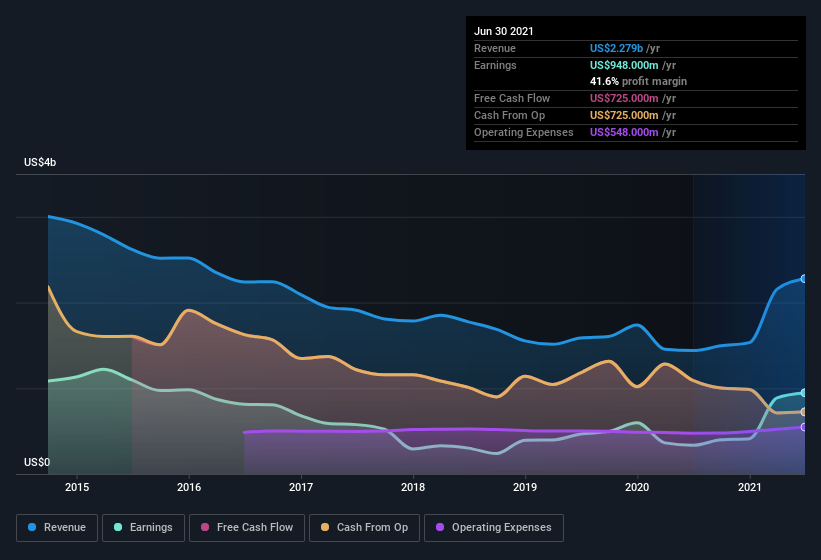Select the Cash From Op end-point marker
The height and width of the screenshot is (560, 821).
click(x=804, y=412)
